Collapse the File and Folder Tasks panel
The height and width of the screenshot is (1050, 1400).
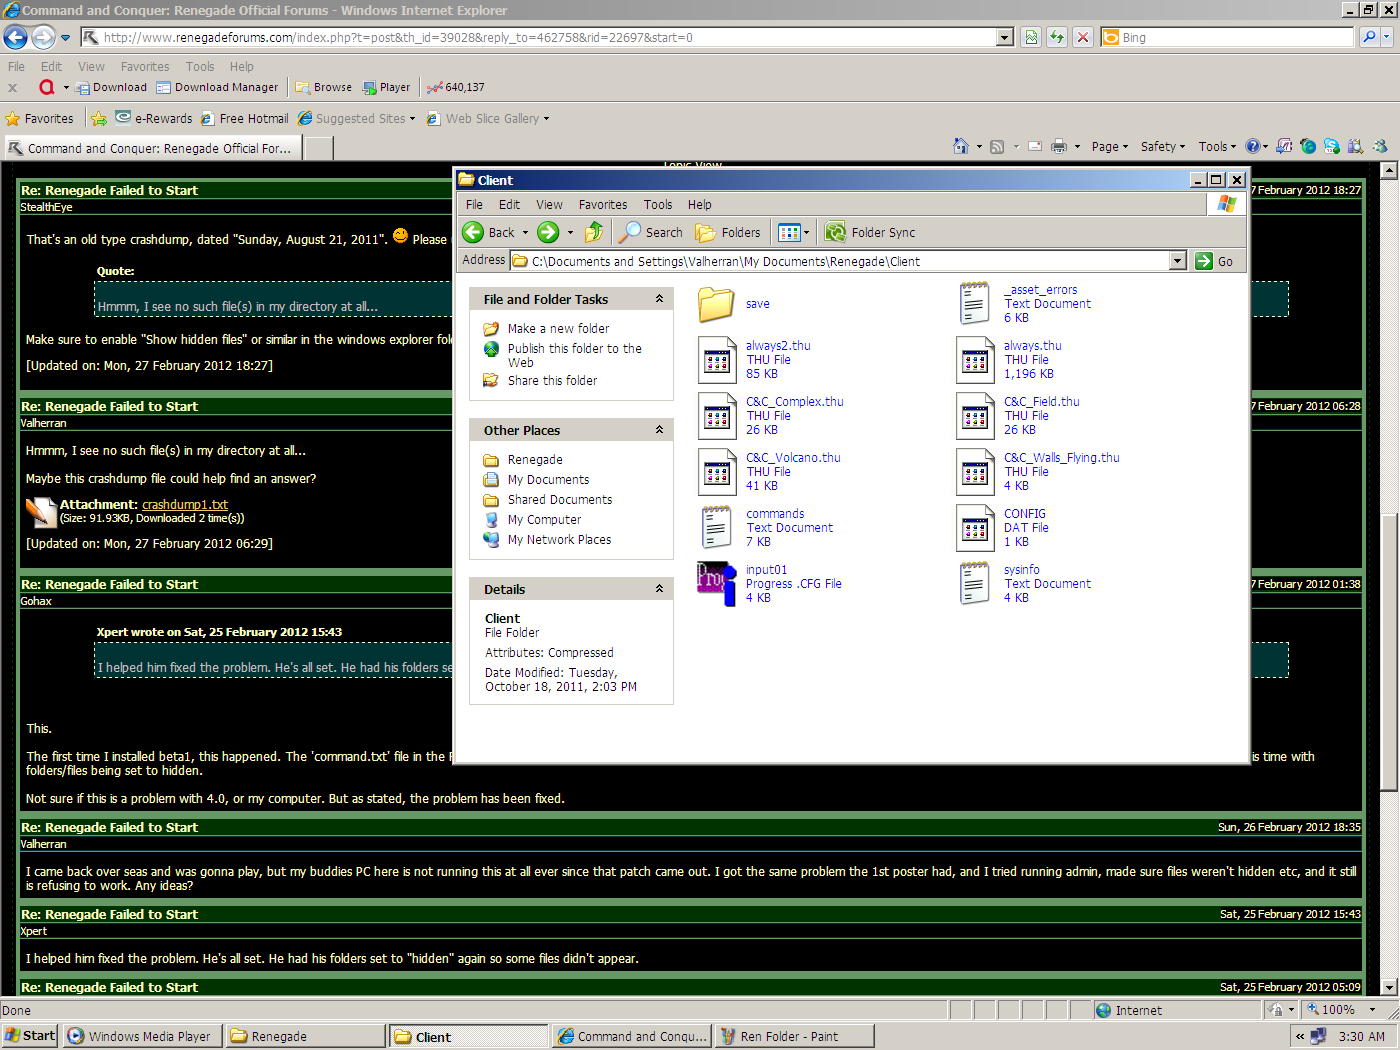coord(659,299)
